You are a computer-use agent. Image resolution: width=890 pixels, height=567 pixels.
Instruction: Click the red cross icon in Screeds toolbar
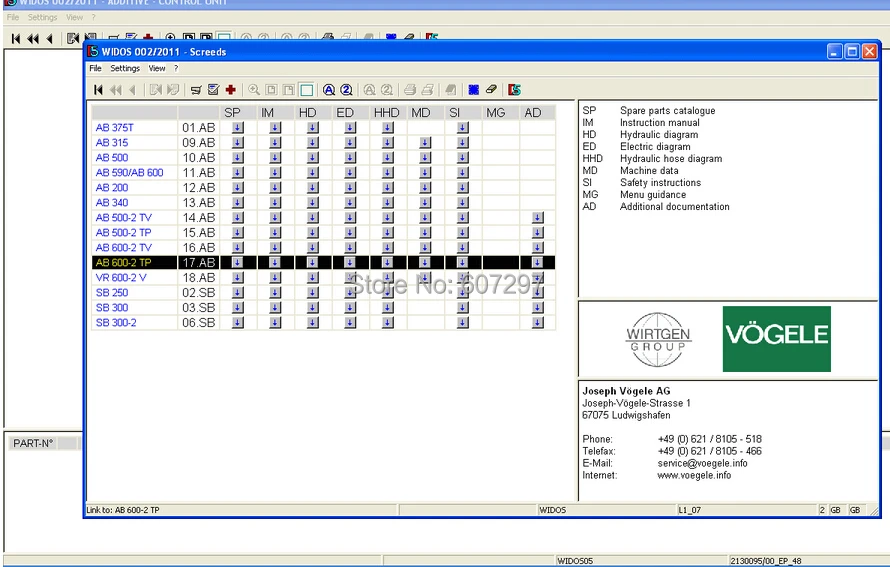pyautogui.click(x=231, y=90)
